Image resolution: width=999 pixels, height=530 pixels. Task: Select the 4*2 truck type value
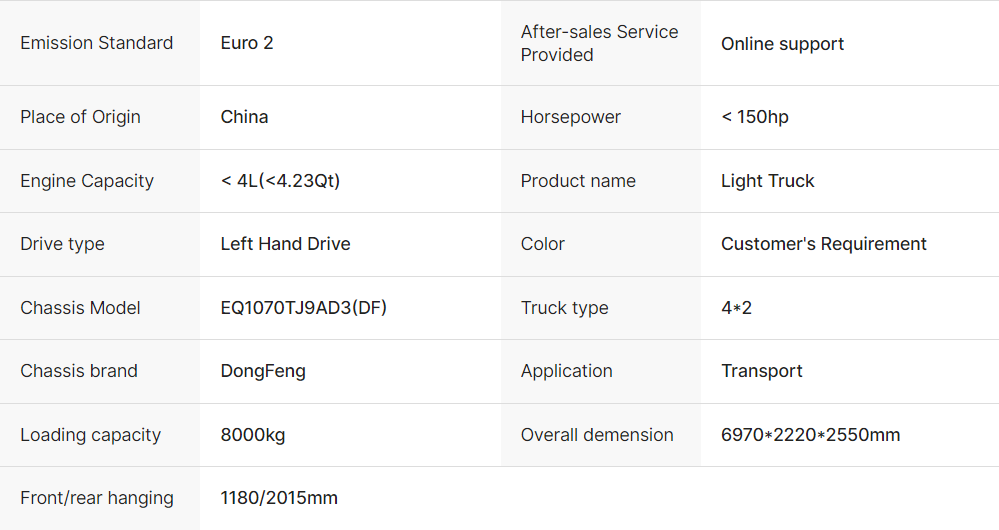click(x=736, y=308)
